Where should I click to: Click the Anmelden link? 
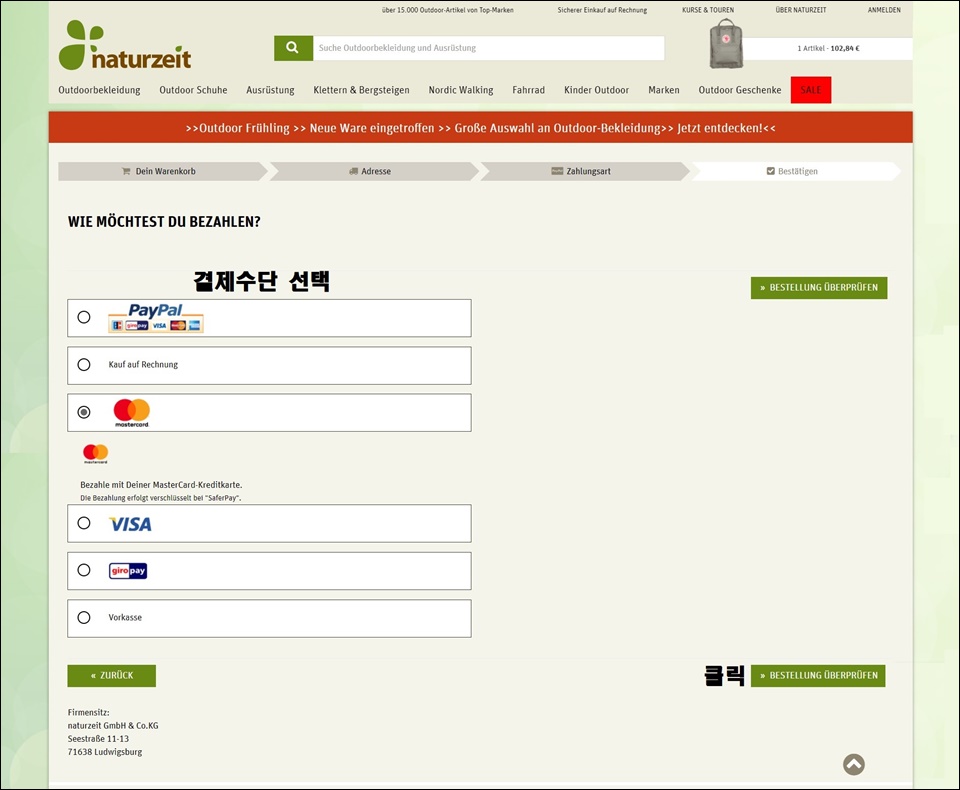tap(884, 10)
